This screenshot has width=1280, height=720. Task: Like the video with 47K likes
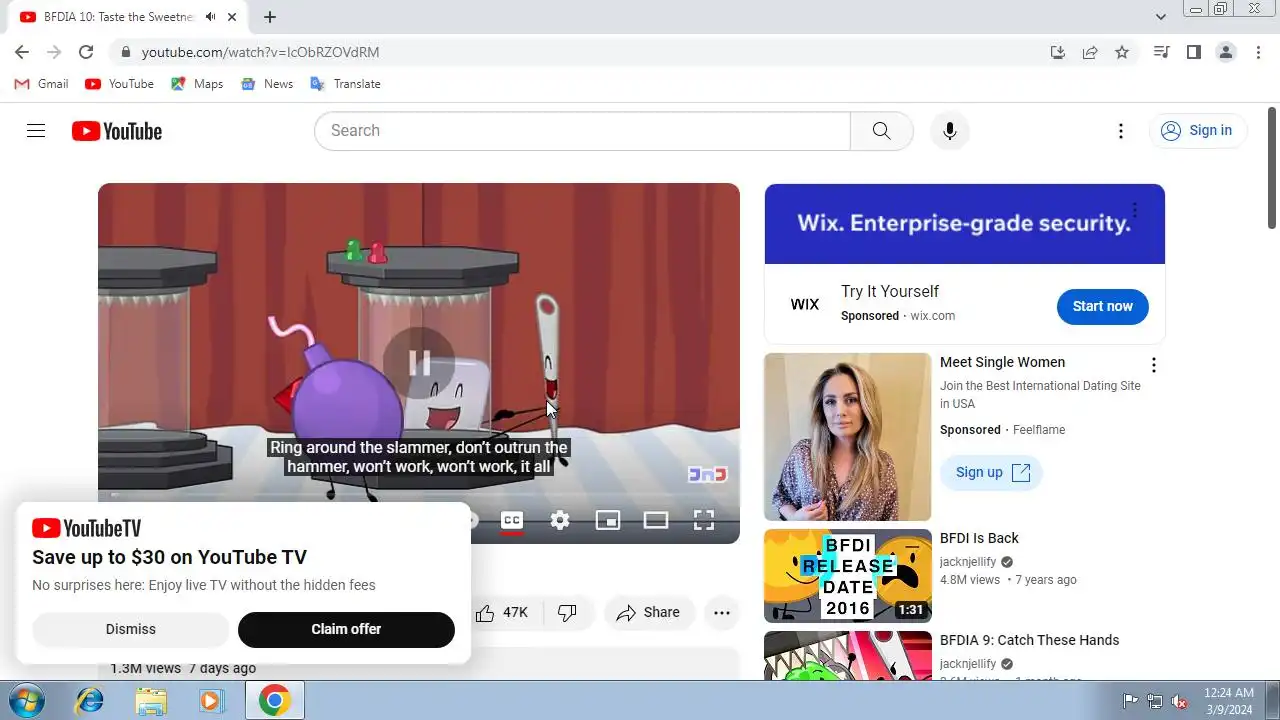[503, 613]
